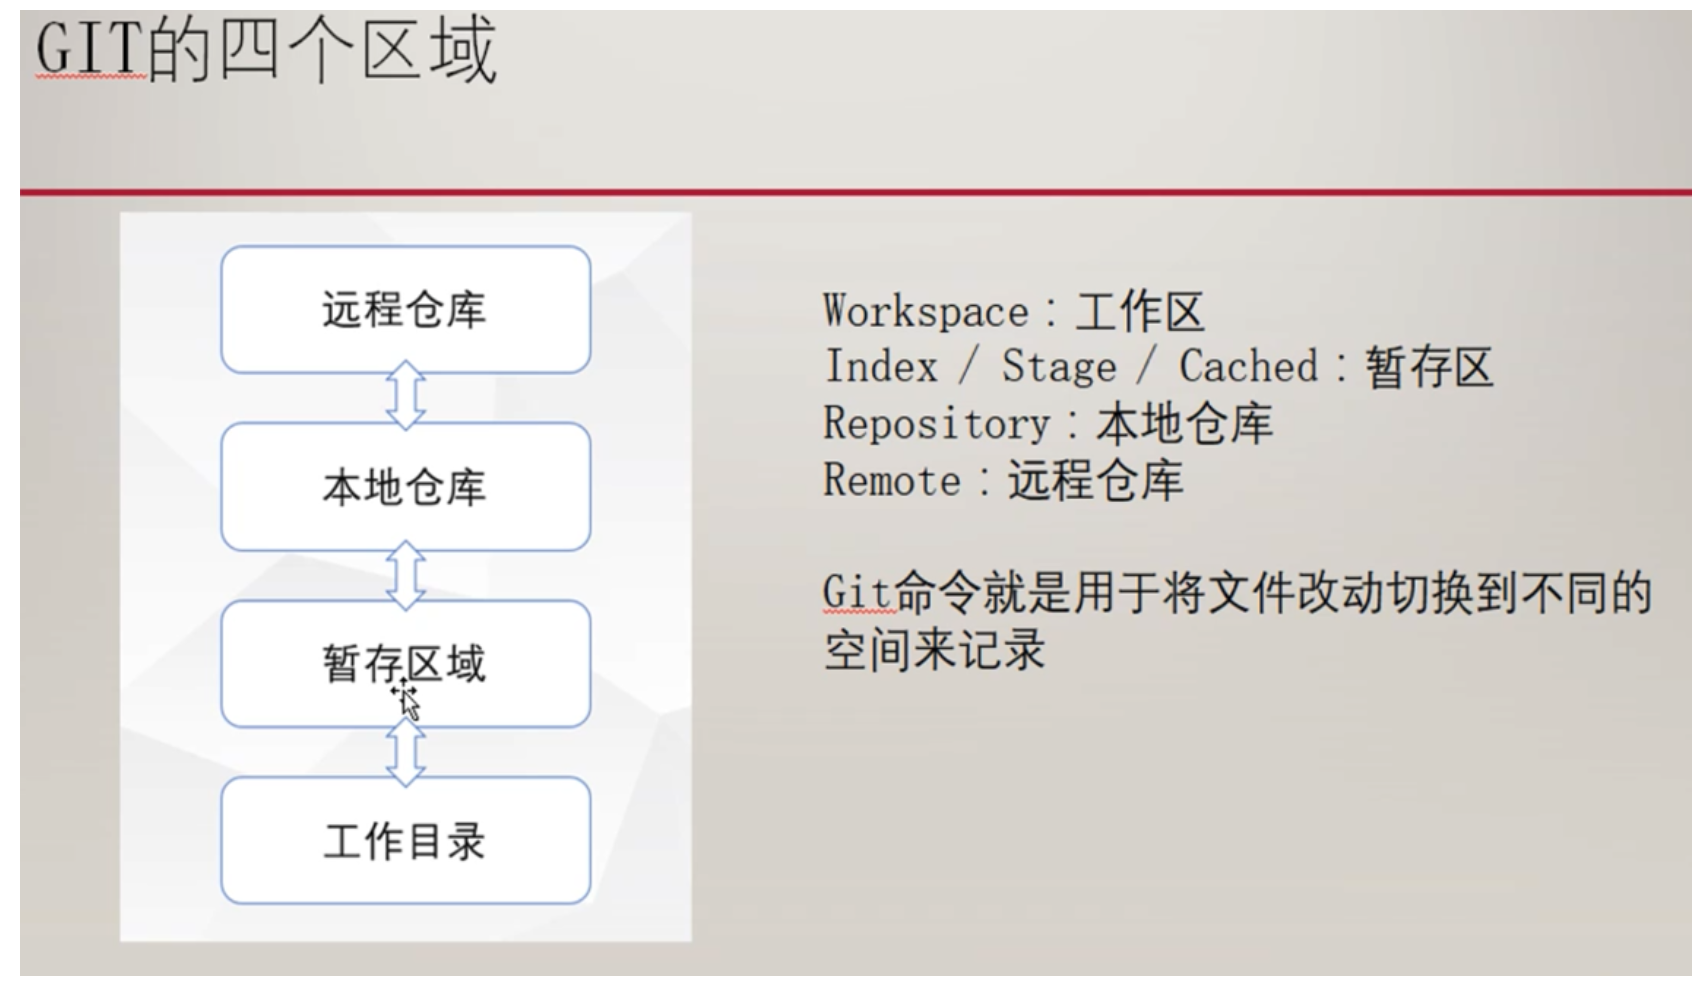Viewport: 1704px width, 986px height.
Task: Select the line Index / Stage / Cached：暂存区
Action: (1158, 367)
